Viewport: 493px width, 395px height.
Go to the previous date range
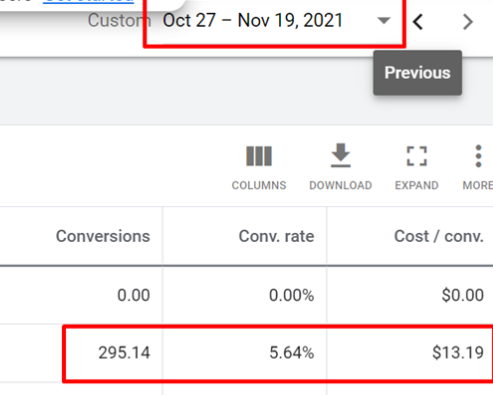418,22
